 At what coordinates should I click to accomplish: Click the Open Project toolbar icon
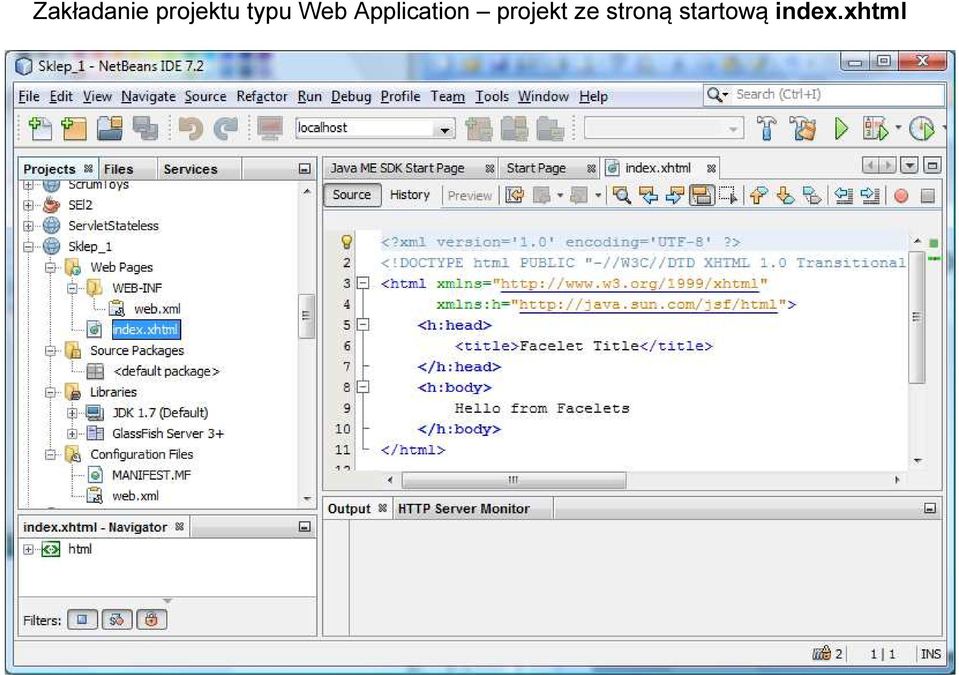[x=110, y=128]
